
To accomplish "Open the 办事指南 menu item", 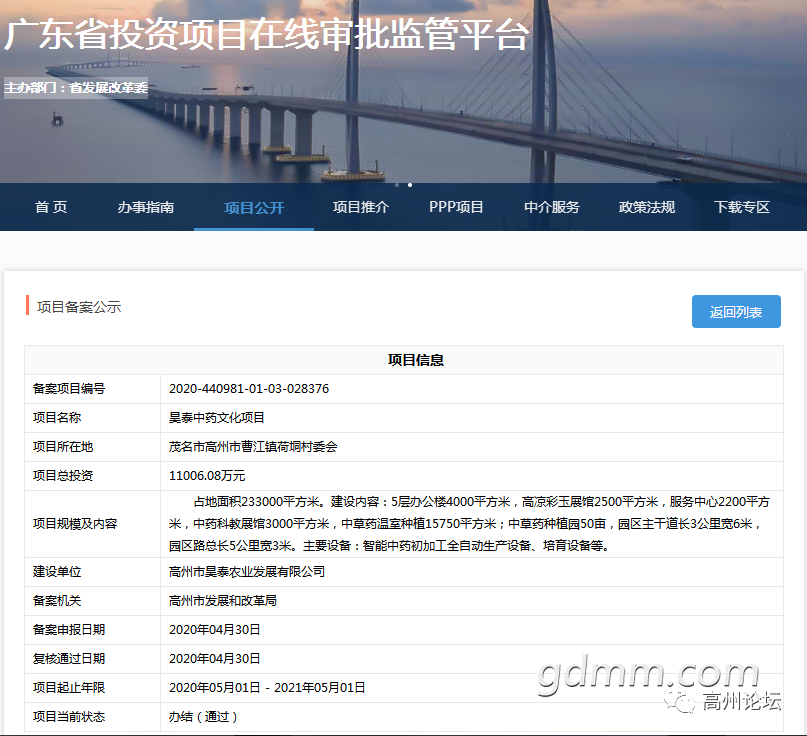I will click(x=146, y=207).
